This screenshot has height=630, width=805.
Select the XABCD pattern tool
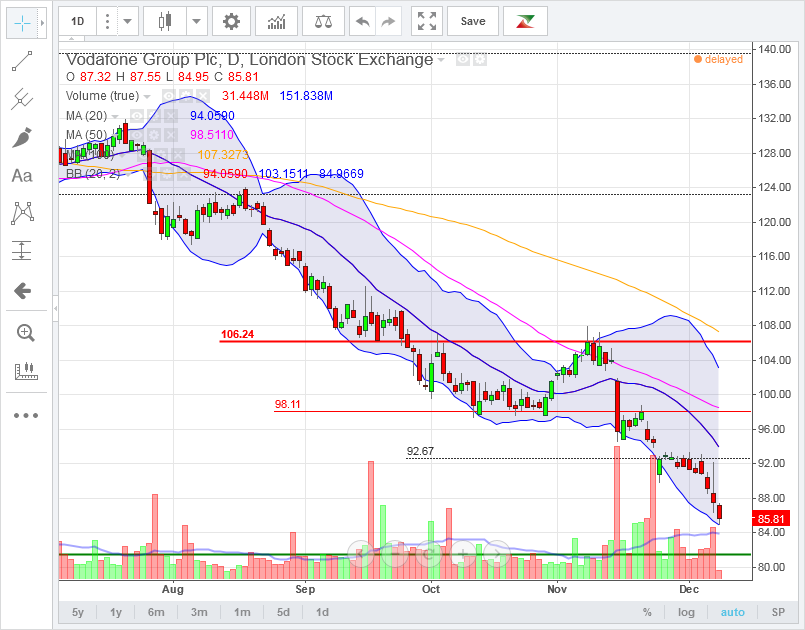(22, 213)
